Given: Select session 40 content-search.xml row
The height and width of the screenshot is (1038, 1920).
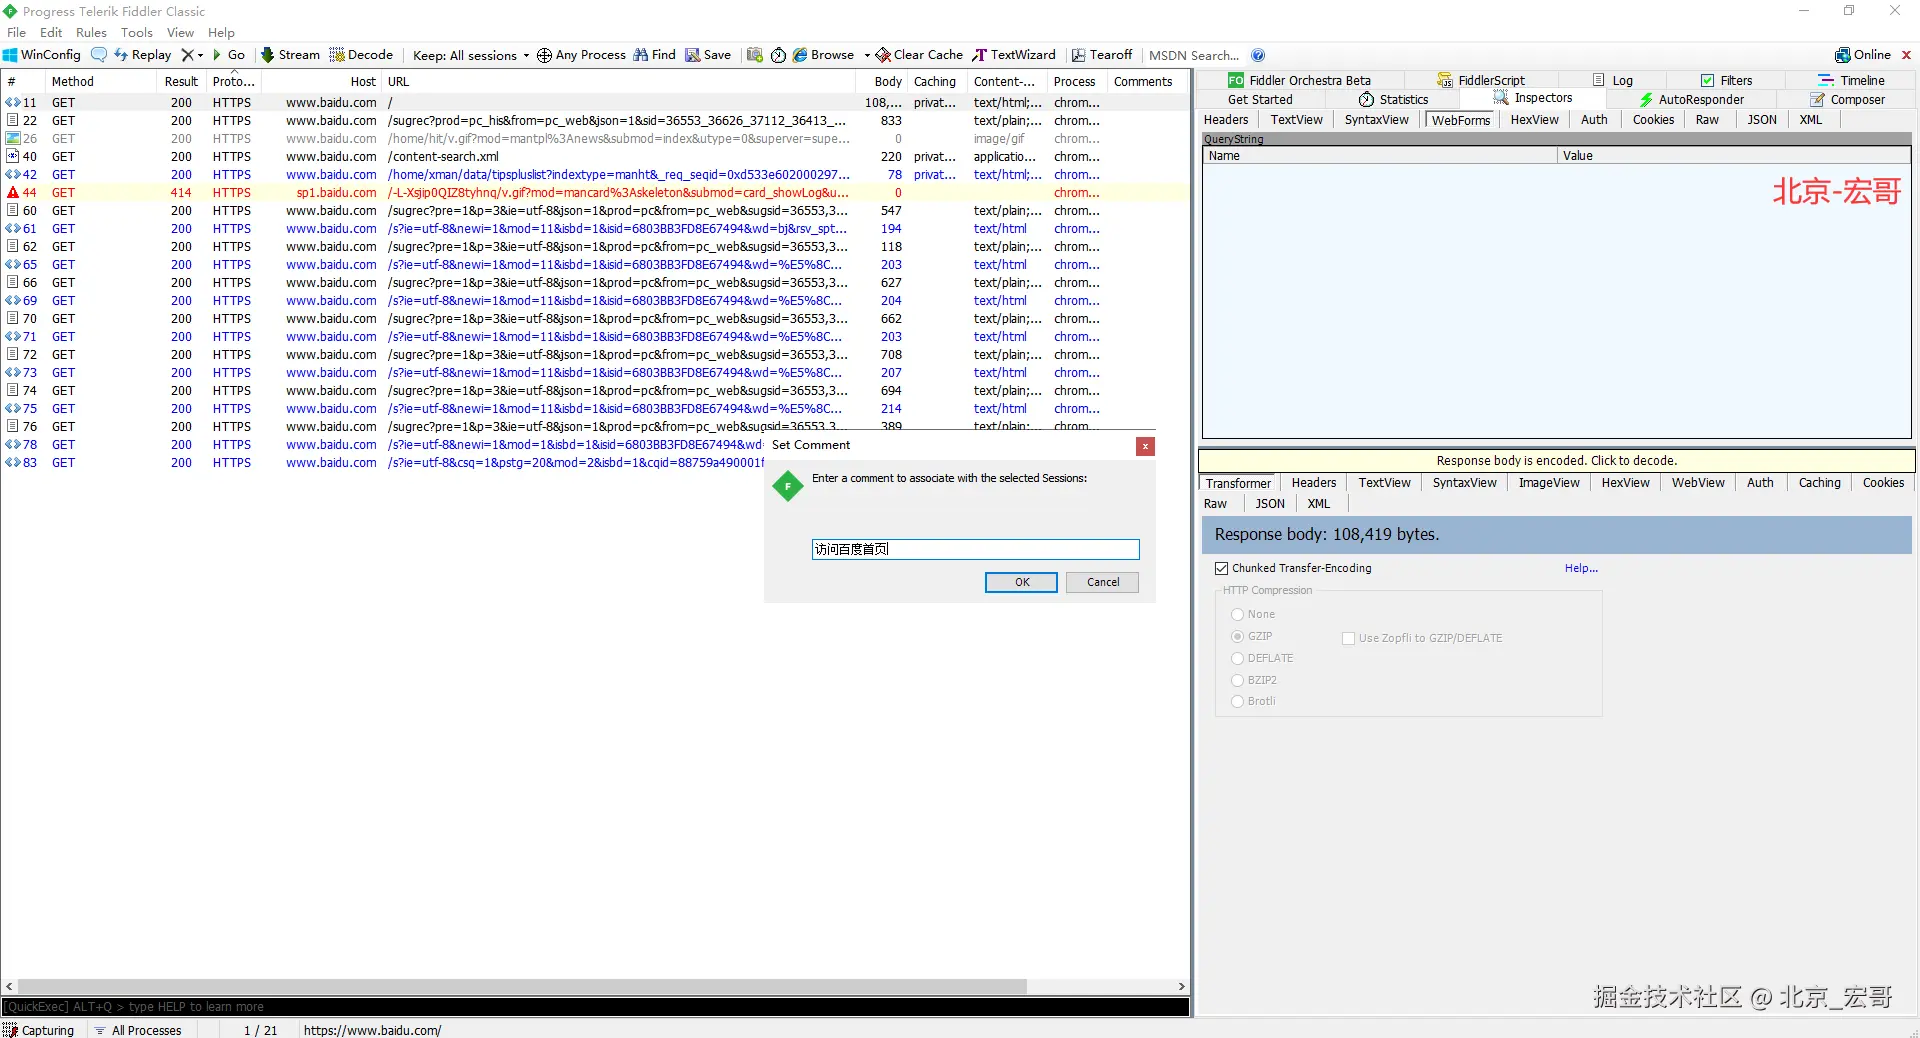Looking at the screenshot, I should pyautogui.click(x=595, y=157).
